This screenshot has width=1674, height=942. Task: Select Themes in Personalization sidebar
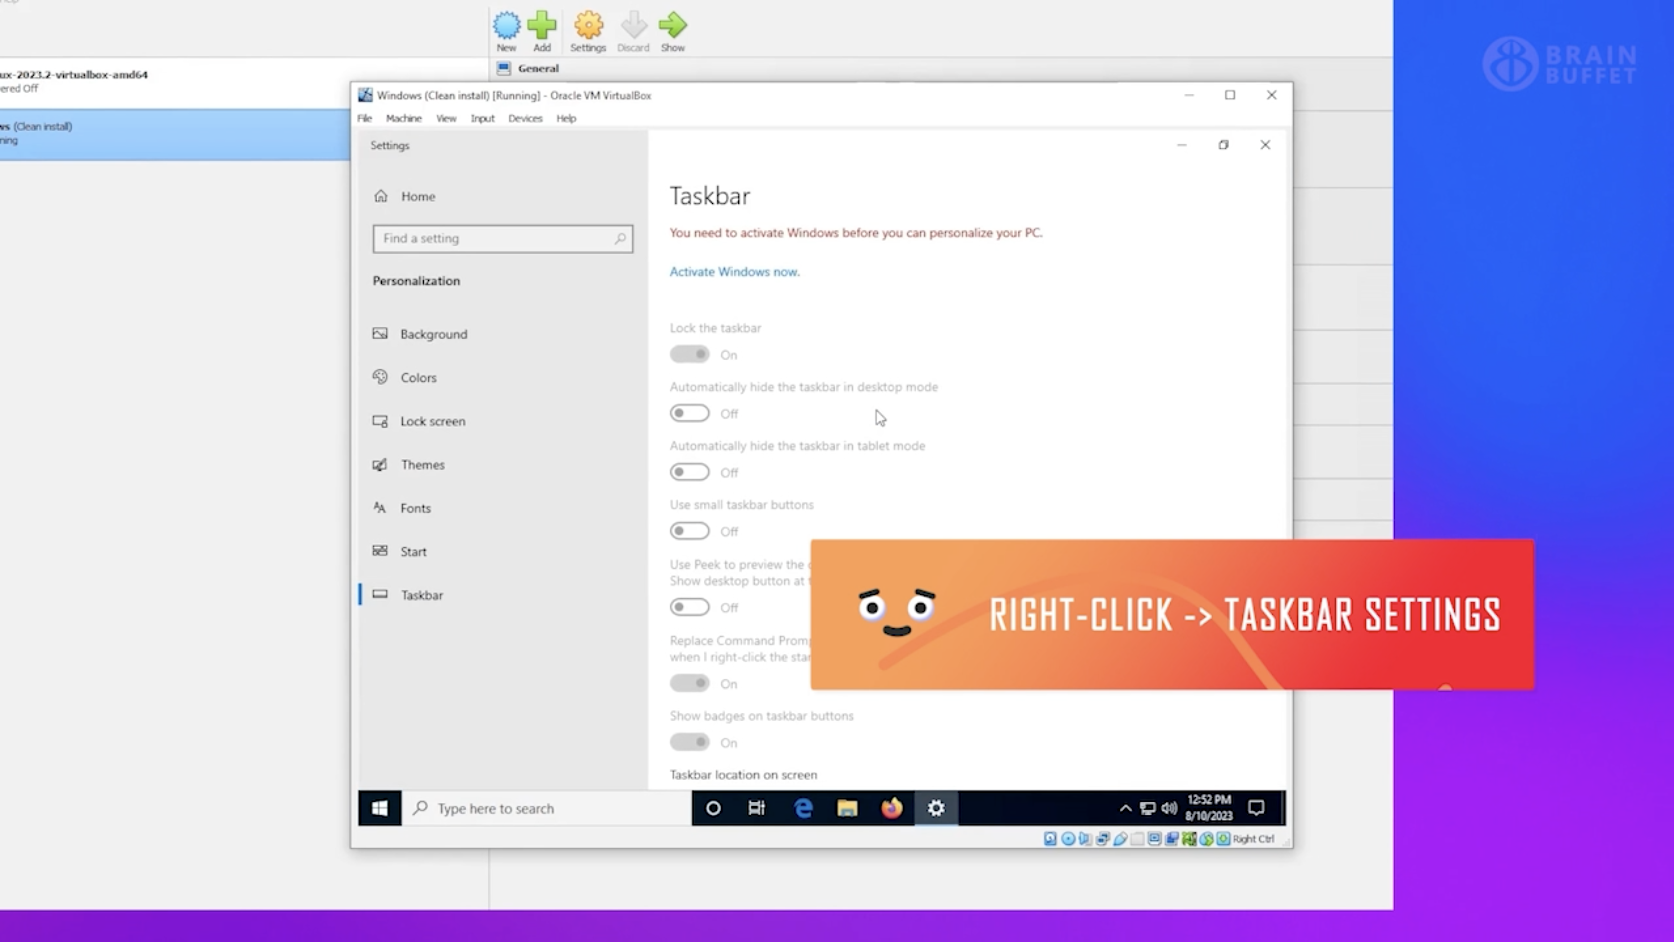(422, 465)
